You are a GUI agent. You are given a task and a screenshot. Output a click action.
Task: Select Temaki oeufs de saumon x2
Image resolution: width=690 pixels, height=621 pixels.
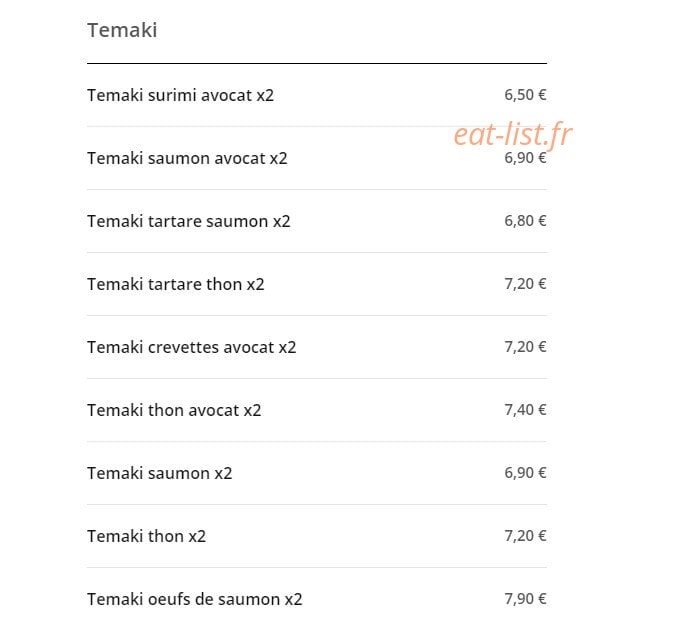pyautogui.click(x=317, y=599)
